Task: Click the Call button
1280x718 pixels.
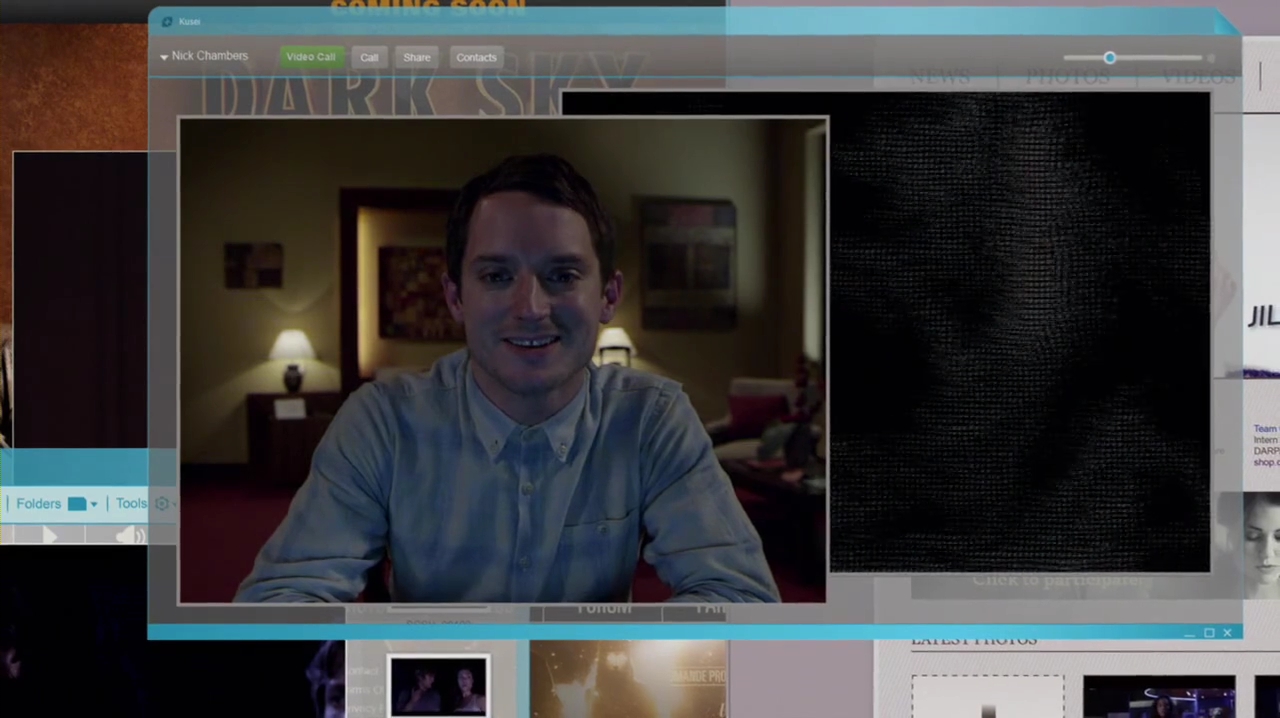Action: coord(369,57)
